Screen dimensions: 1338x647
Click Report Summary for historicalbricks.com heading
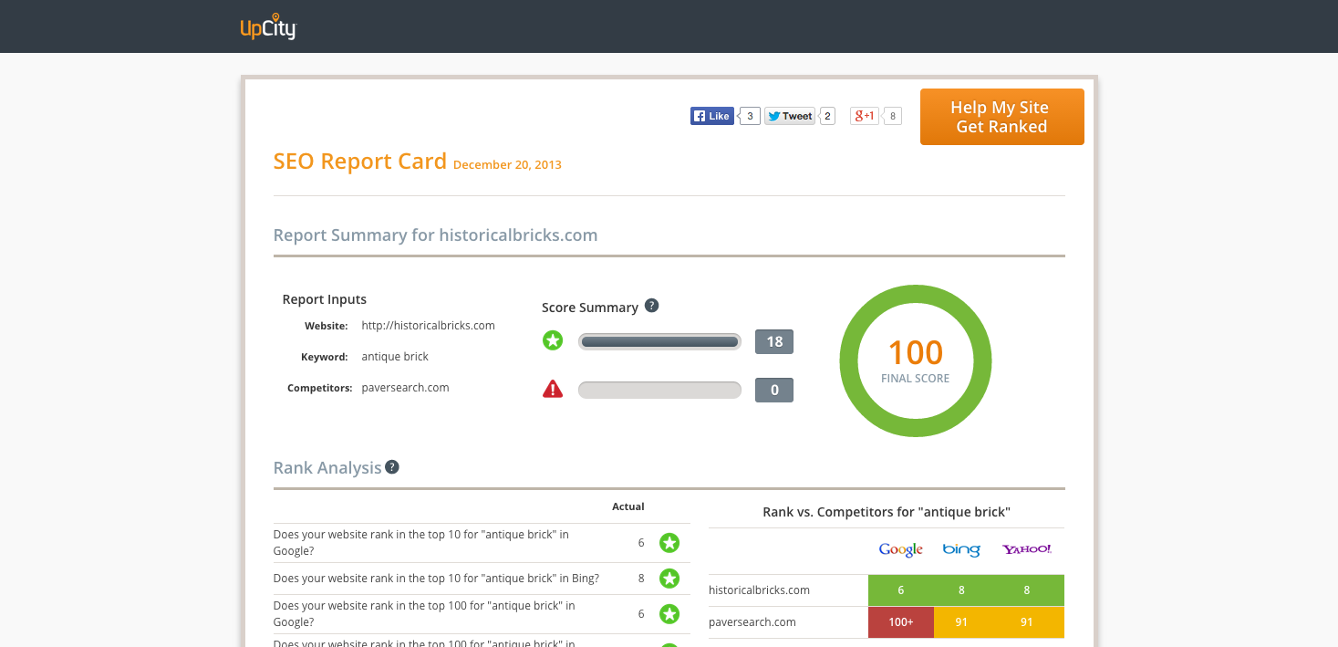(435, 235)
